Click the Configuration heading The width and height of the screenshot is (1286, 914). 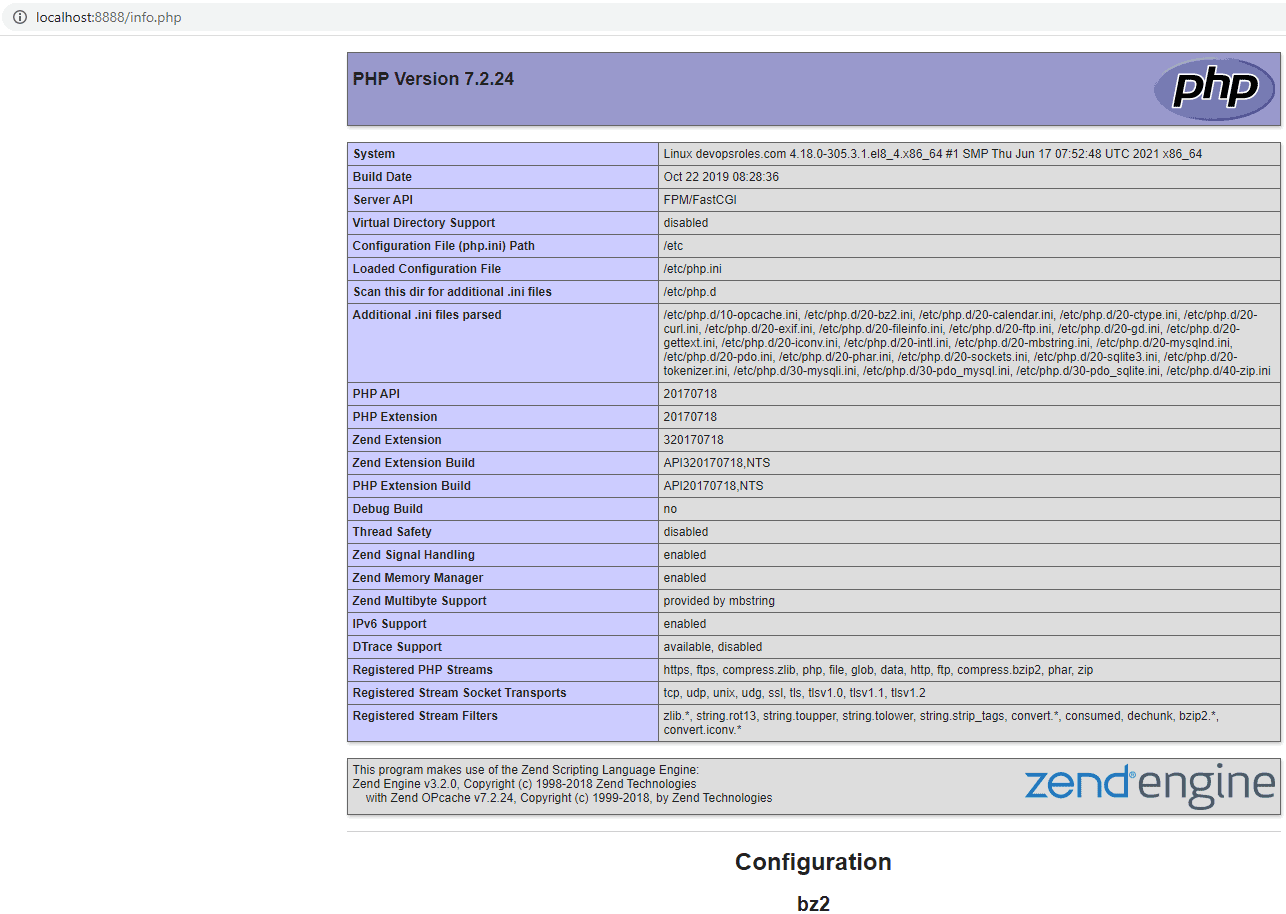(x=812, y=862)
